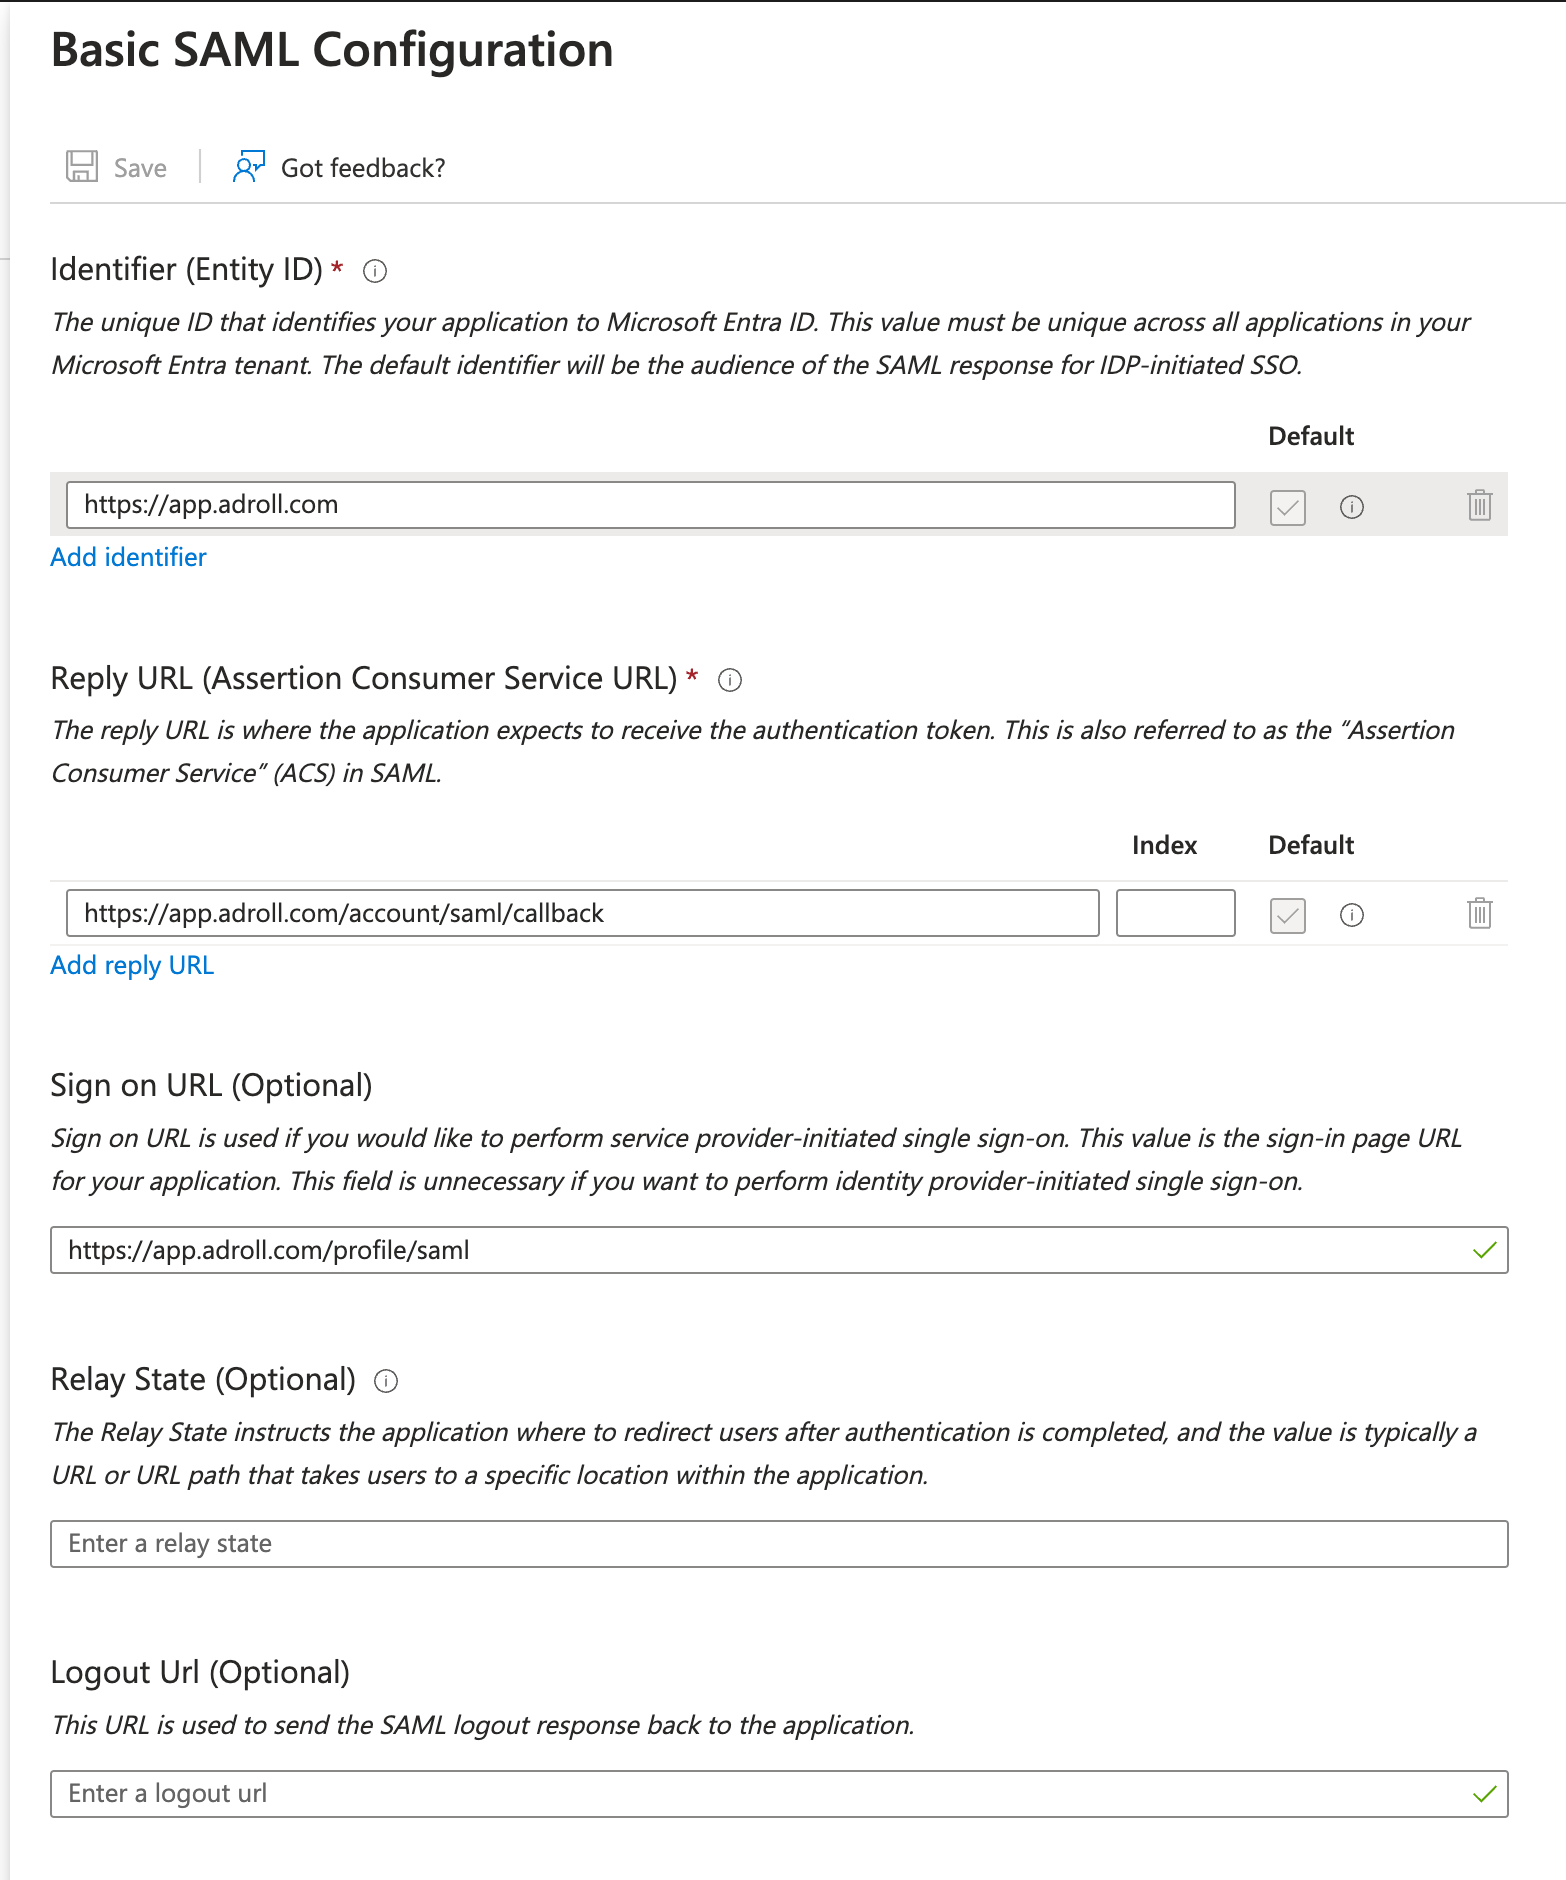
Task: Click info icon next to identifier Default checkbox
Action: click(x=1351, y=507)
